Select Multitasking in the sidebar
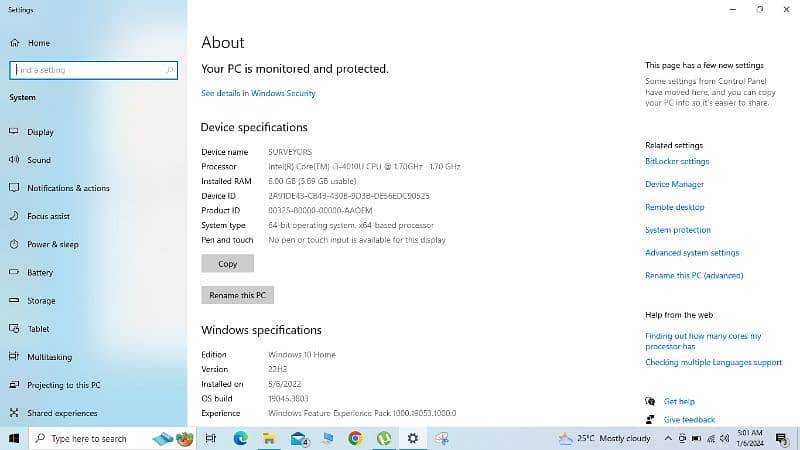Image resolution: width=800 pixels, height=450 pixels. [x=49, y=357]
